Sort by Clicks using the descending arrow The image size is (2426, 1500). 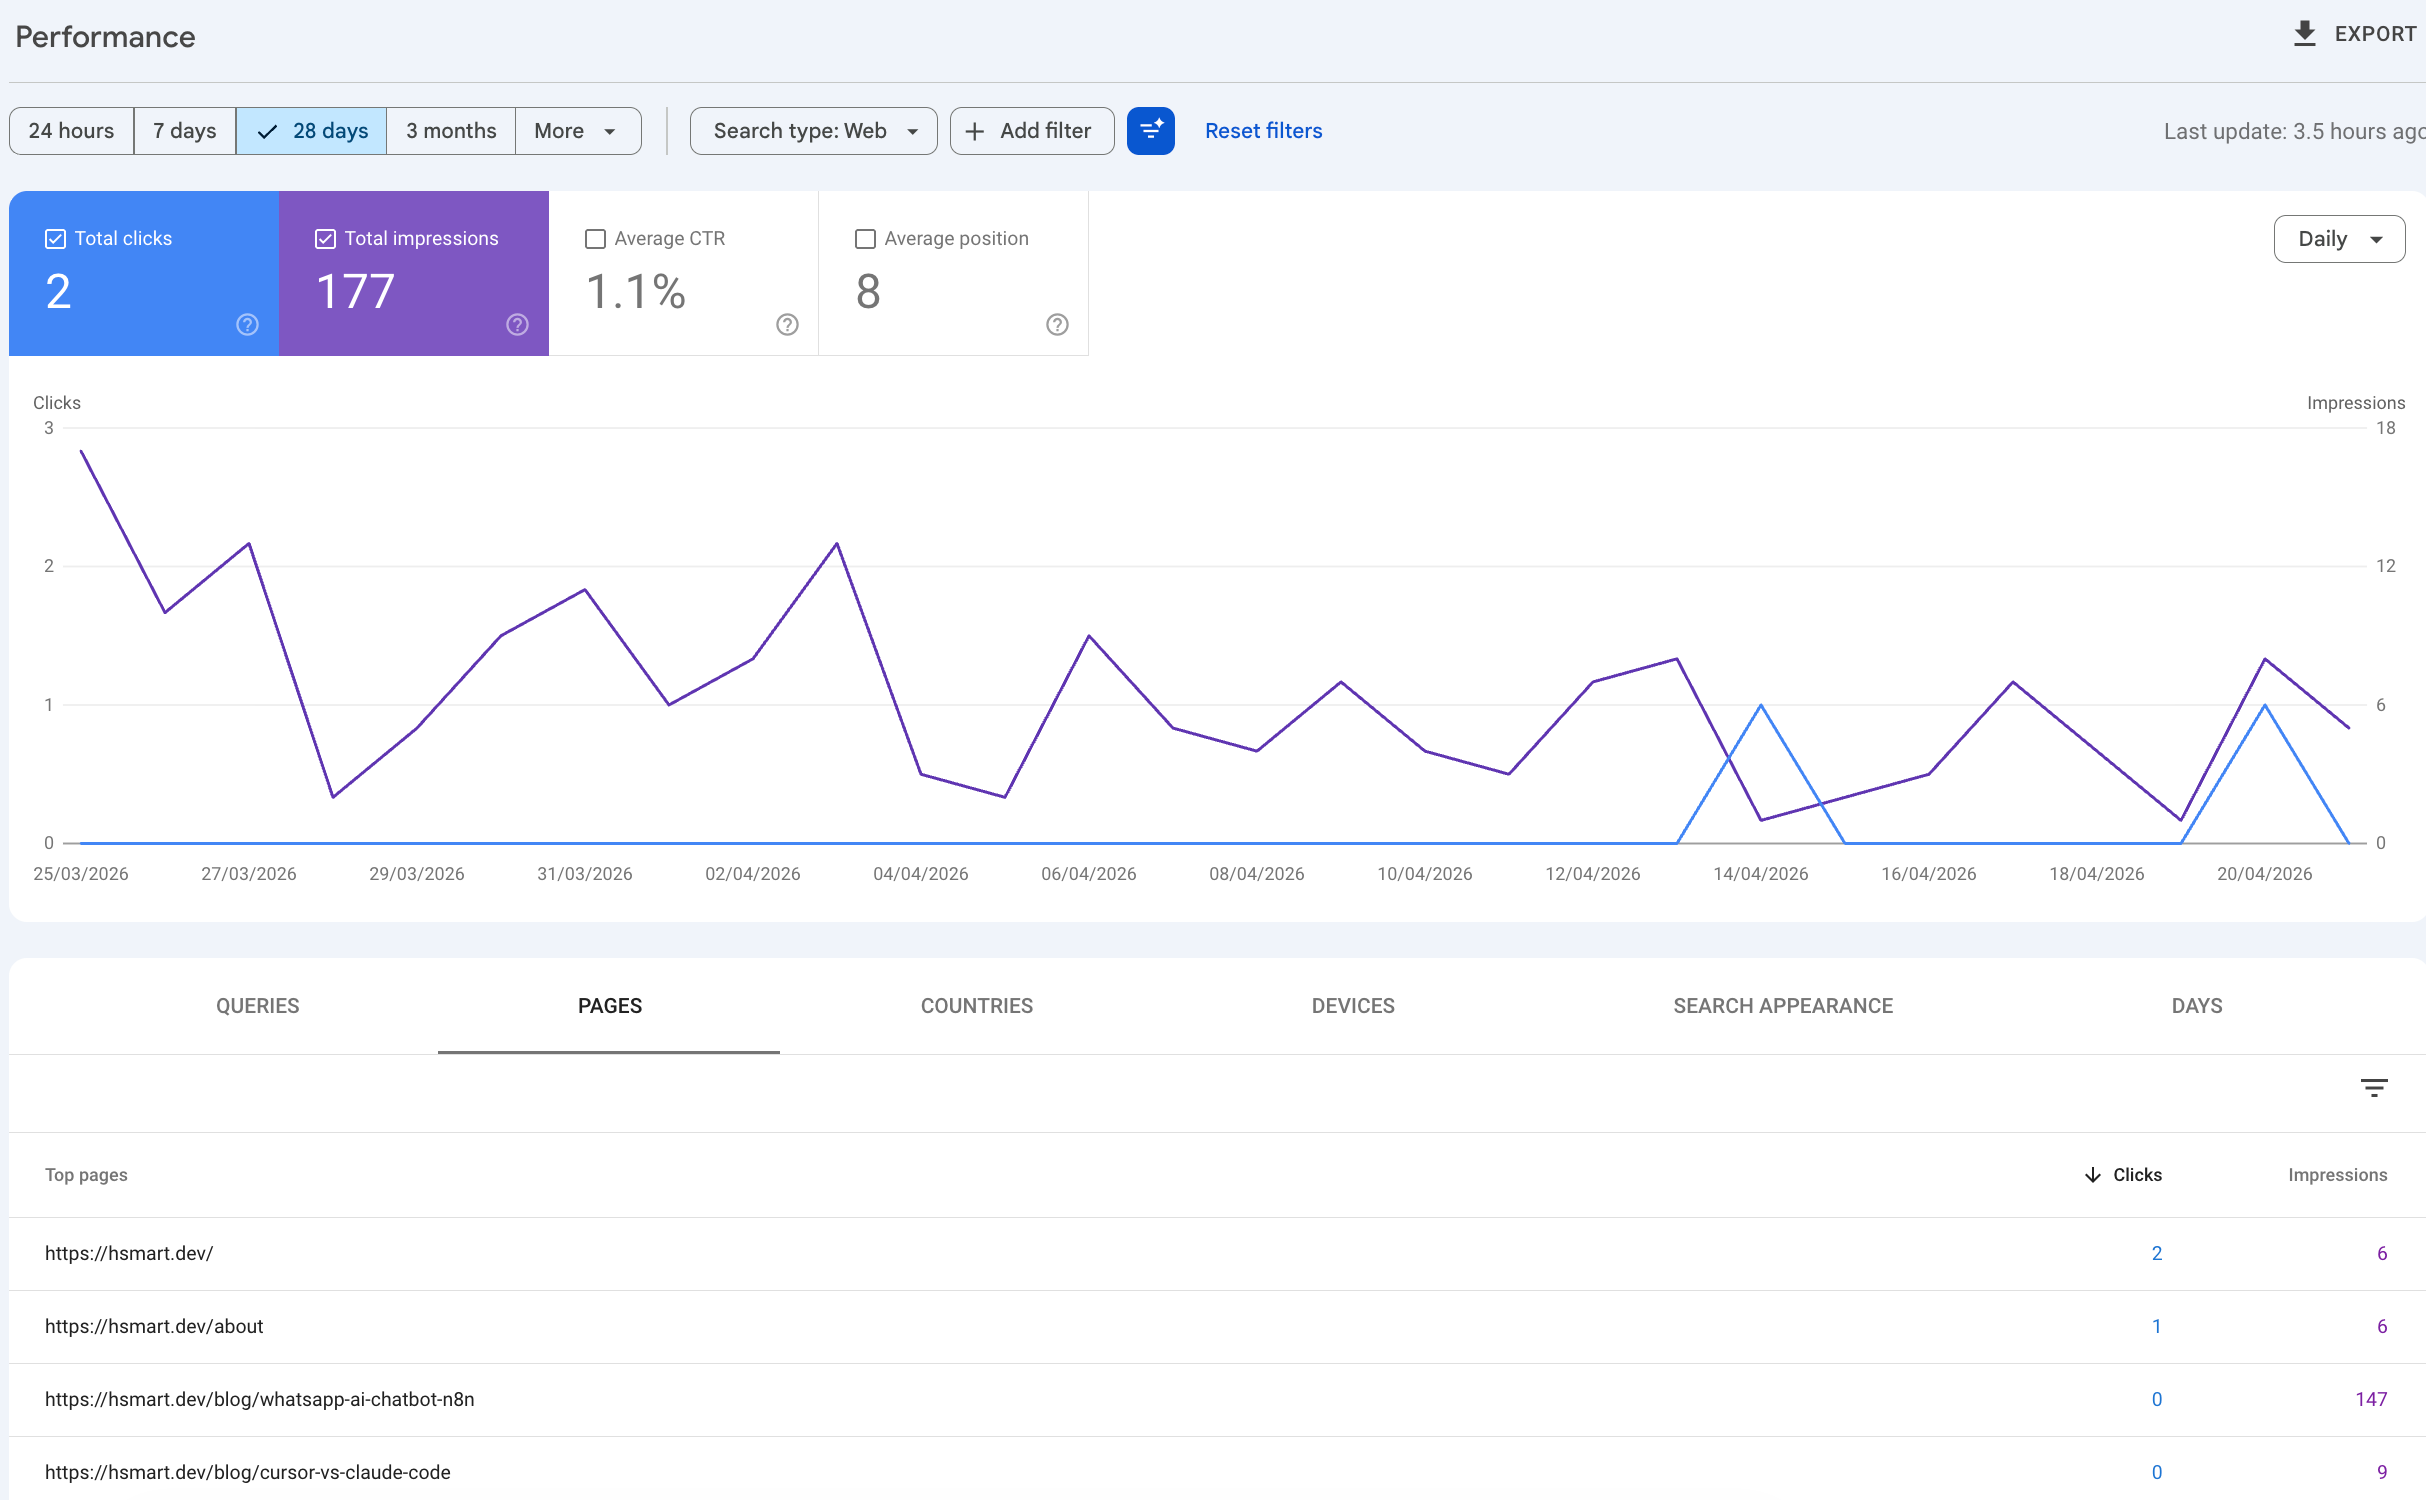click(x=2092, y=1175)
